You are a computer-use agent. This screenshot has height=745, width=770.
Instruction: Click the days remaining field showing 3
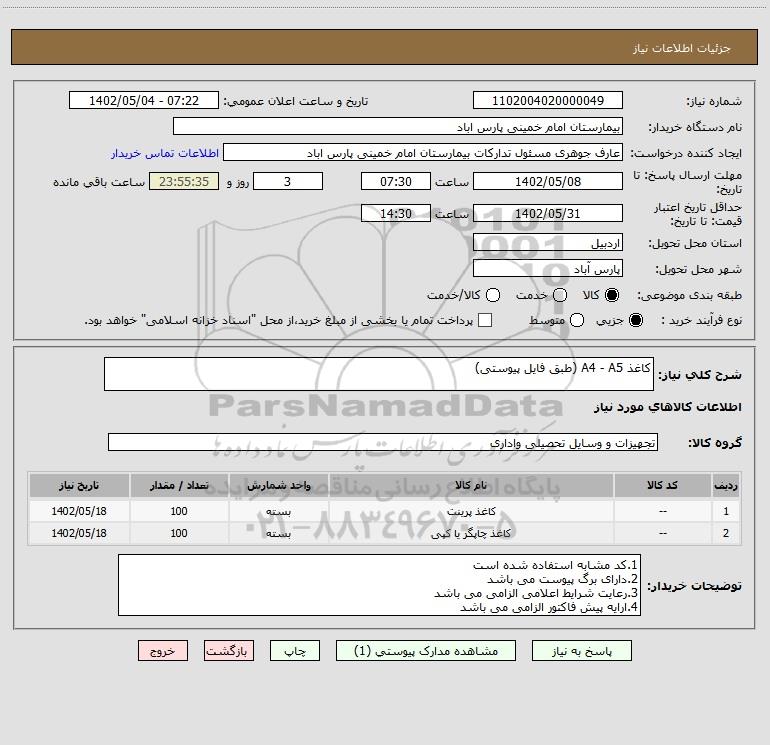pos(288,181)
